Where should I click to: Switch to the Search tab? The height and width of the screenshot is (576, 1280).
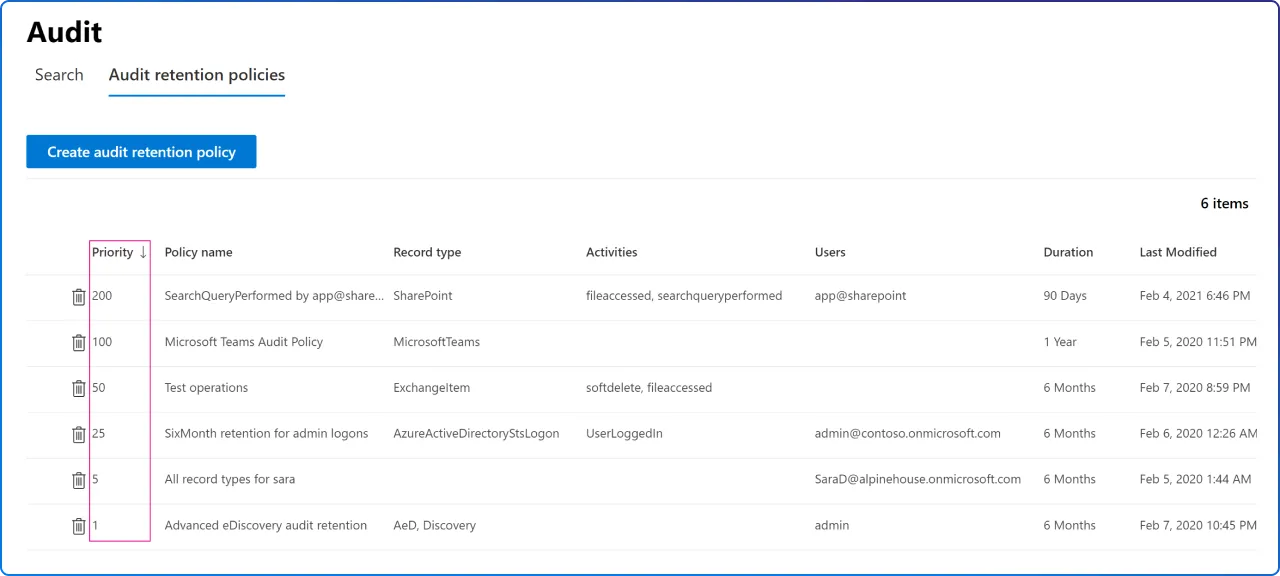59,74
